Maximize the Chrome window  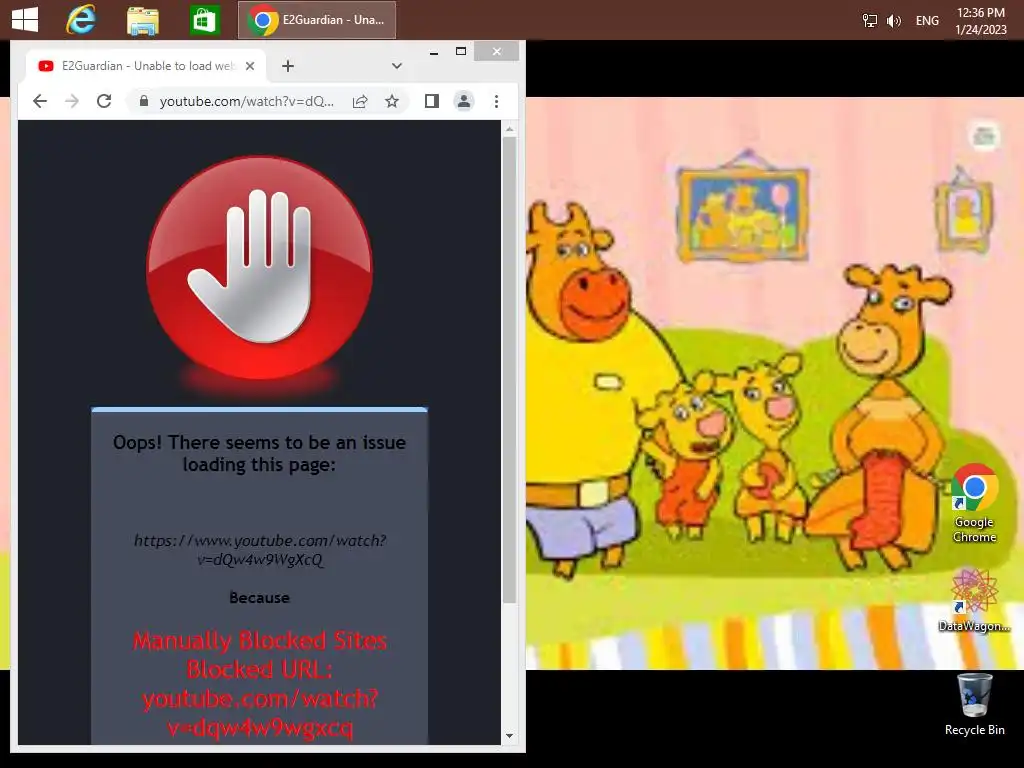click(461, 52)
